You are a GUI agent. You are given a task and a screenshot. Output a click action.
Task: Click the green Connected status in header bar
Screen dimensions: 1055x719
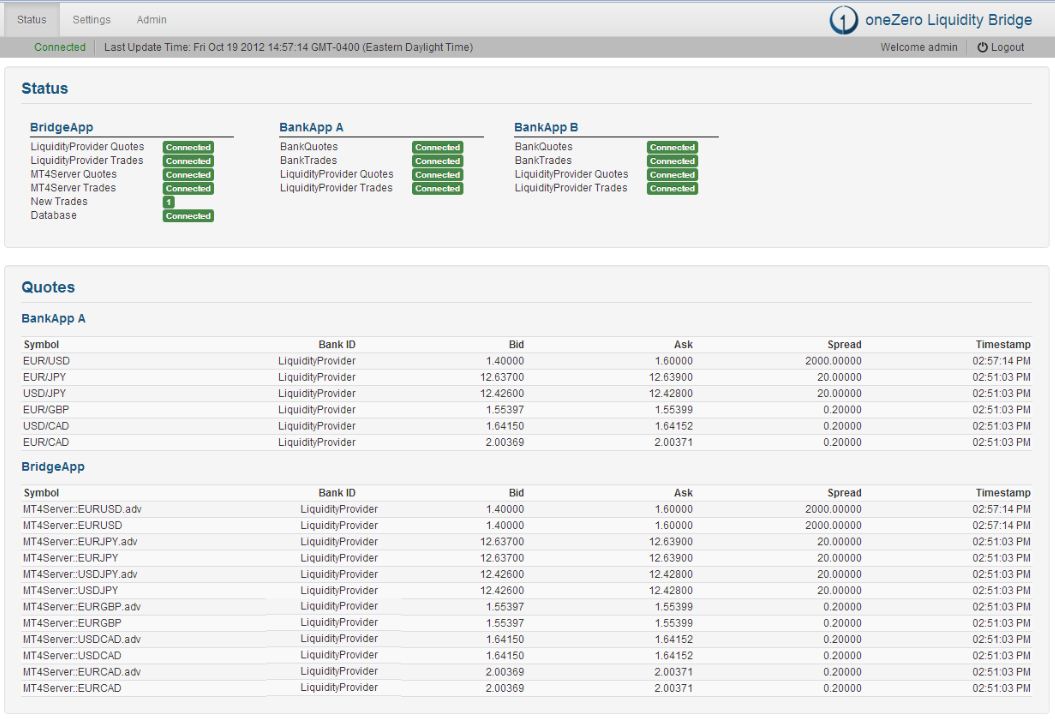pos(60,48)
